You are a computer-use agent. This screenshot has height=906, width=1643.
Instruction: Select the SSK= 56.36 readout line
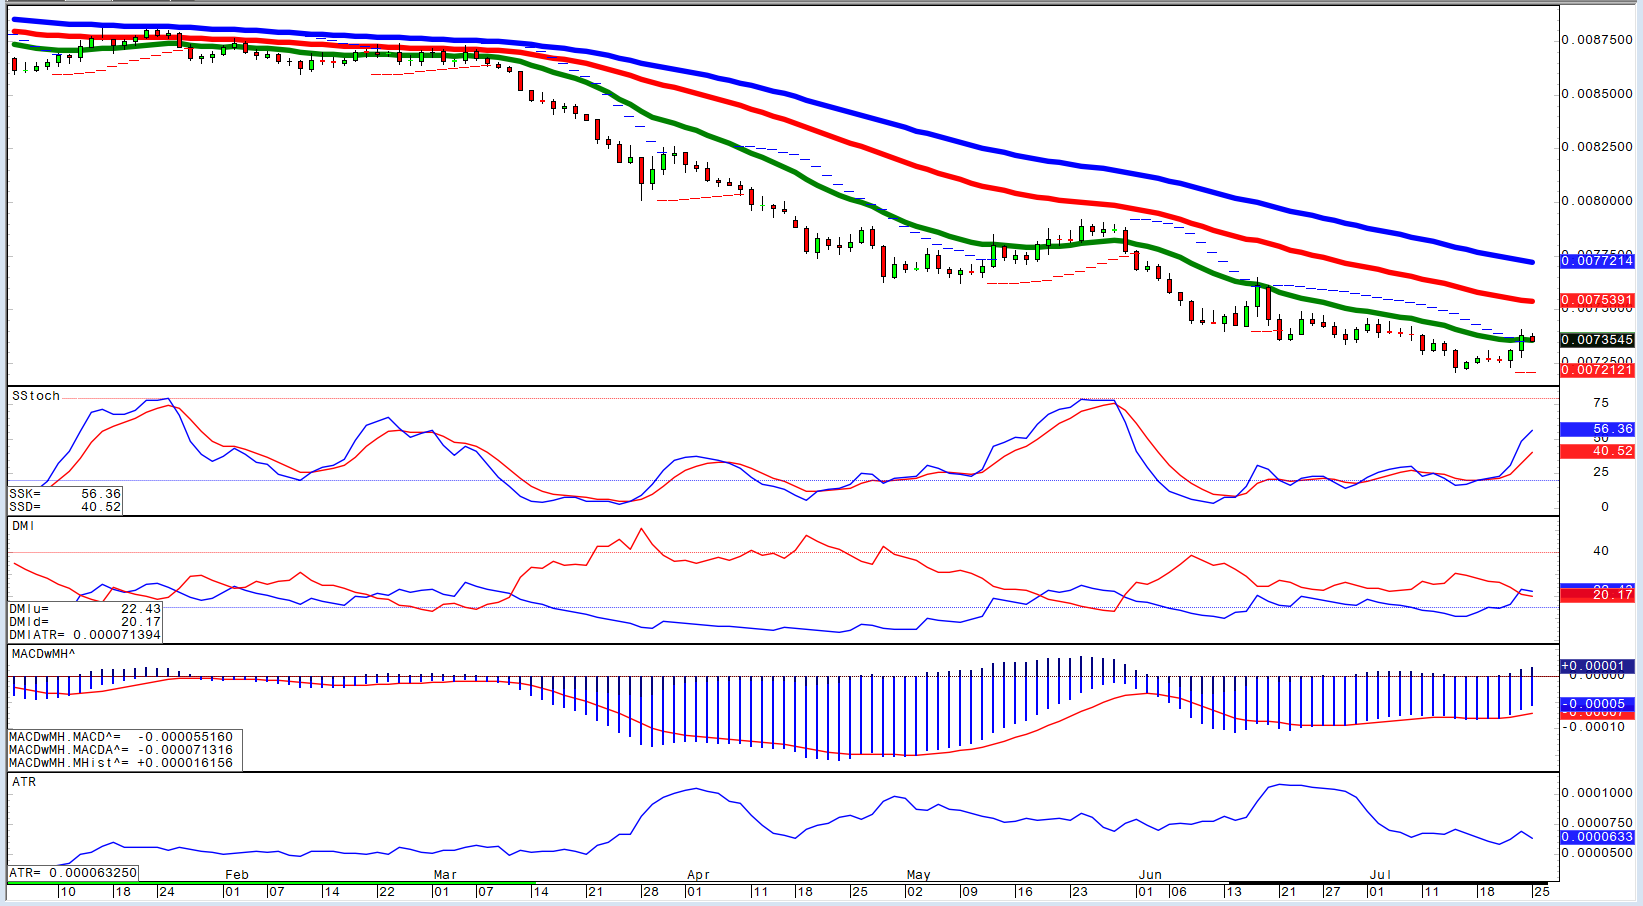65,494
